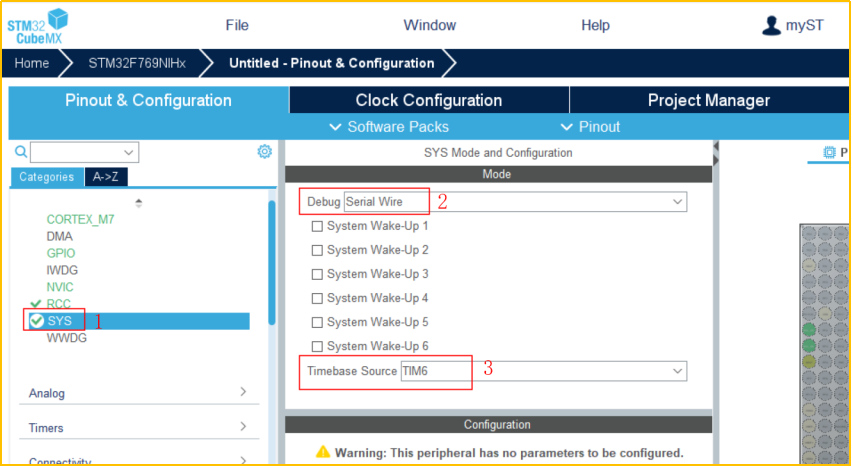Select the NVIC item in System Core
Screen dimensions: 852x467
coord(60,287)
